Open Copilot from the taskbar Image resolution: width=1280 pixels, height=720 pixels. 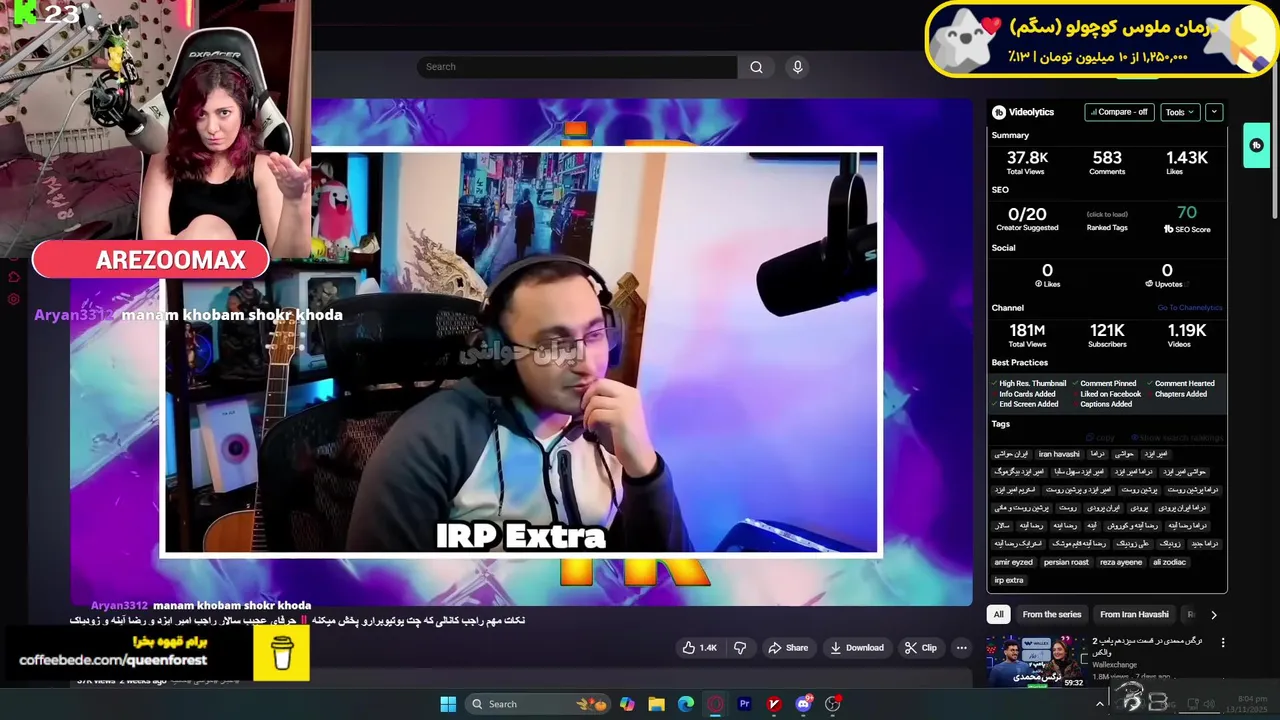tap(627, 704)
